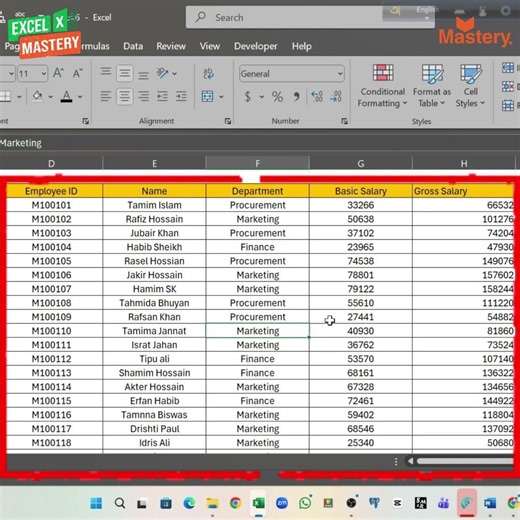Apply Accounting Number Format dollar icon

pyautogui.click(x=248, y=97)
